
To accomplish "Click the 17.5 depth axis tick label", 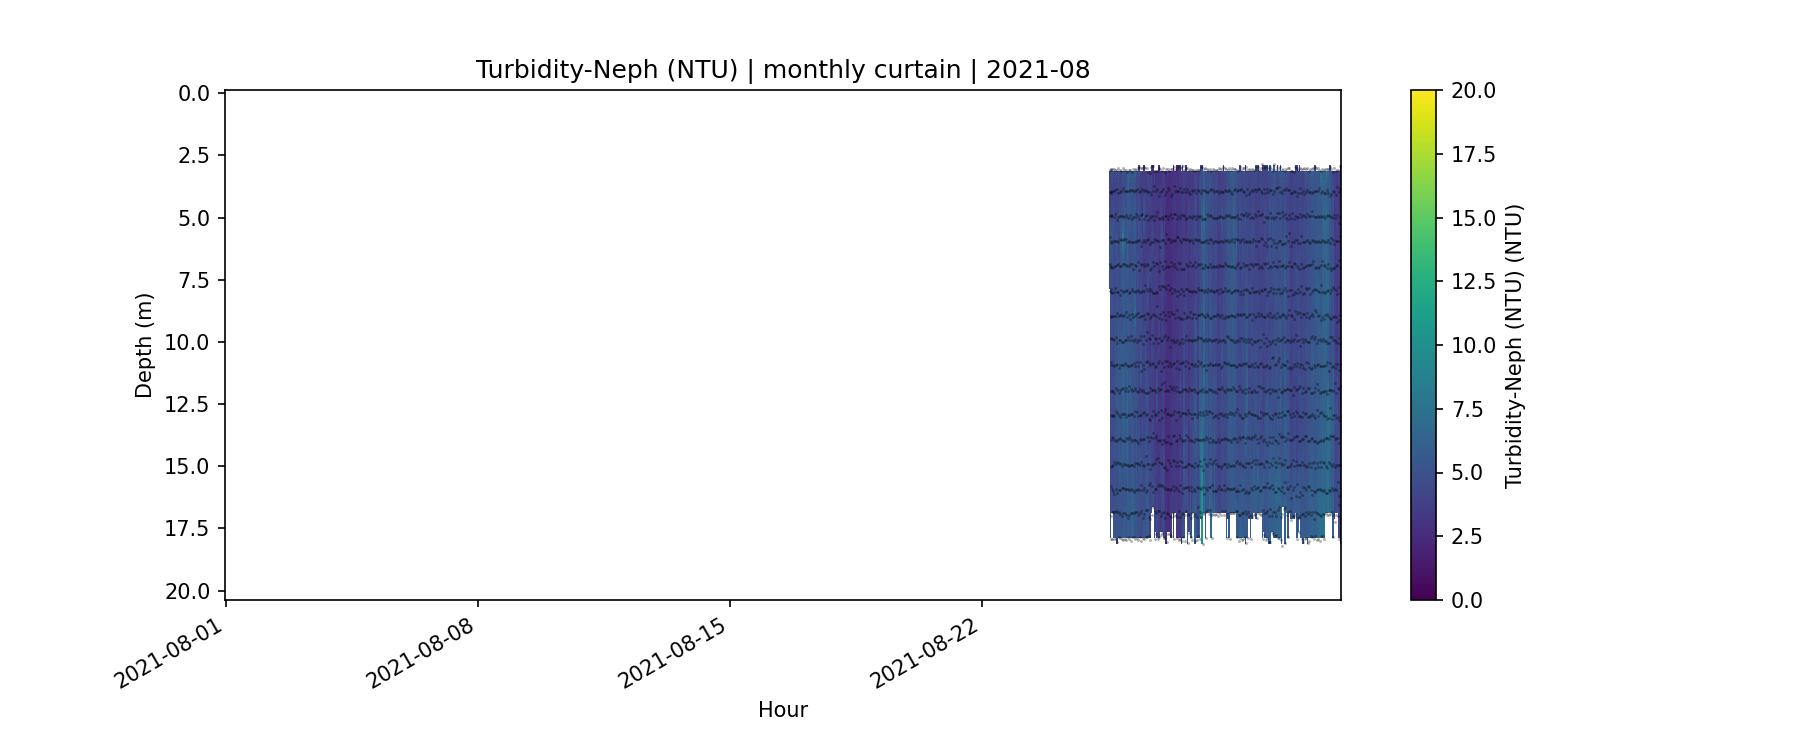I will (187, 529).
